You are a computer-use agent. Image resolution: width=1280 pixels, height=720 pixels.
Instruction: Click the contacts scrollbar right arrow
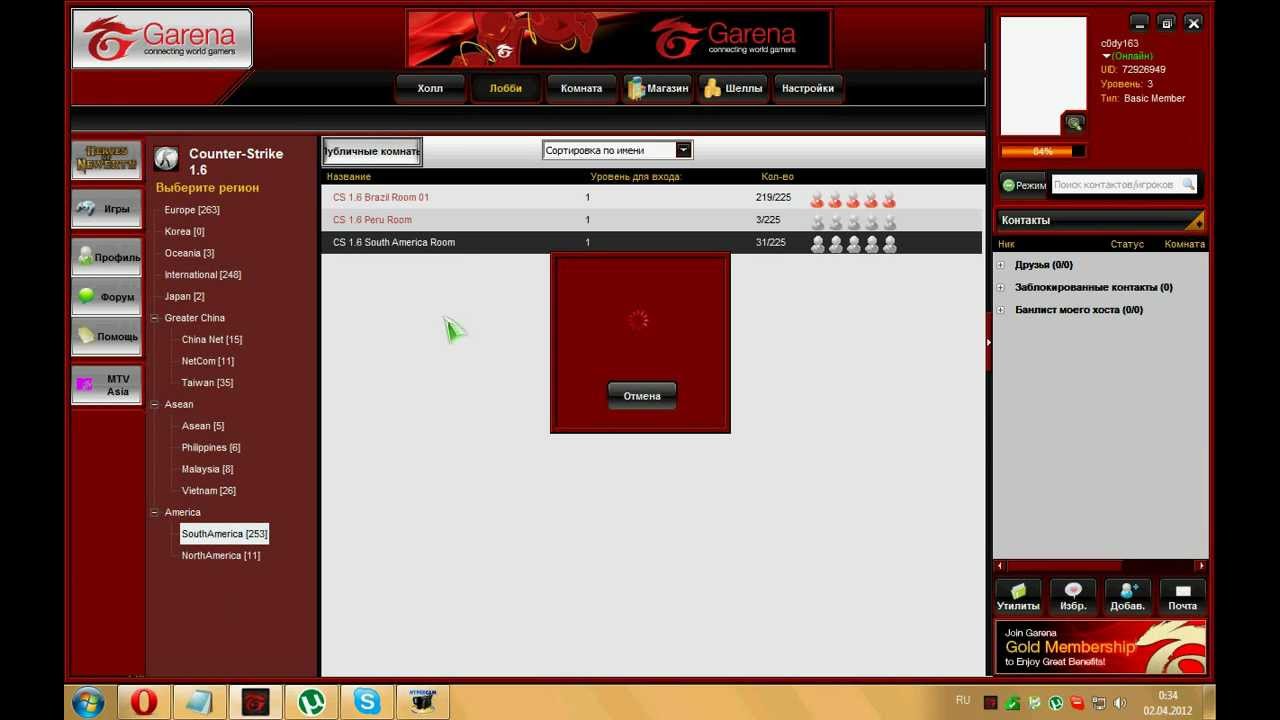point(1201,566)
